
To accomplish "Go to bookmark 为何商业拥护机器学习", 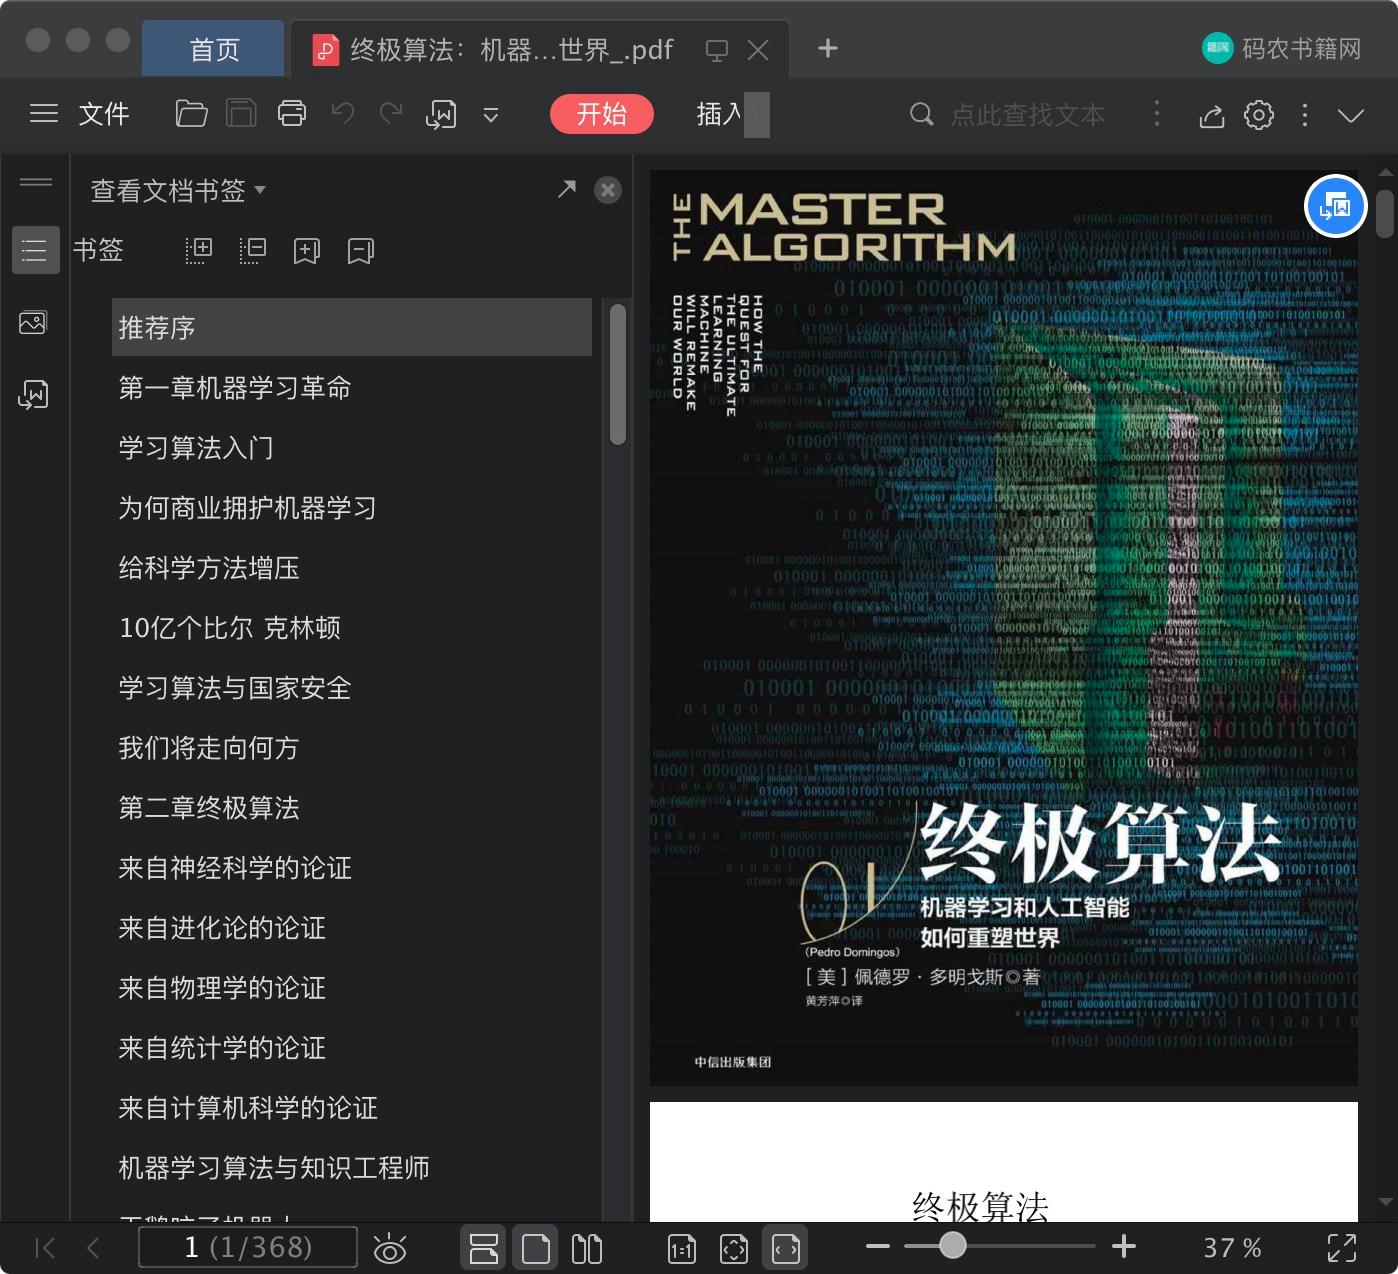I will (x=248, y=508).
